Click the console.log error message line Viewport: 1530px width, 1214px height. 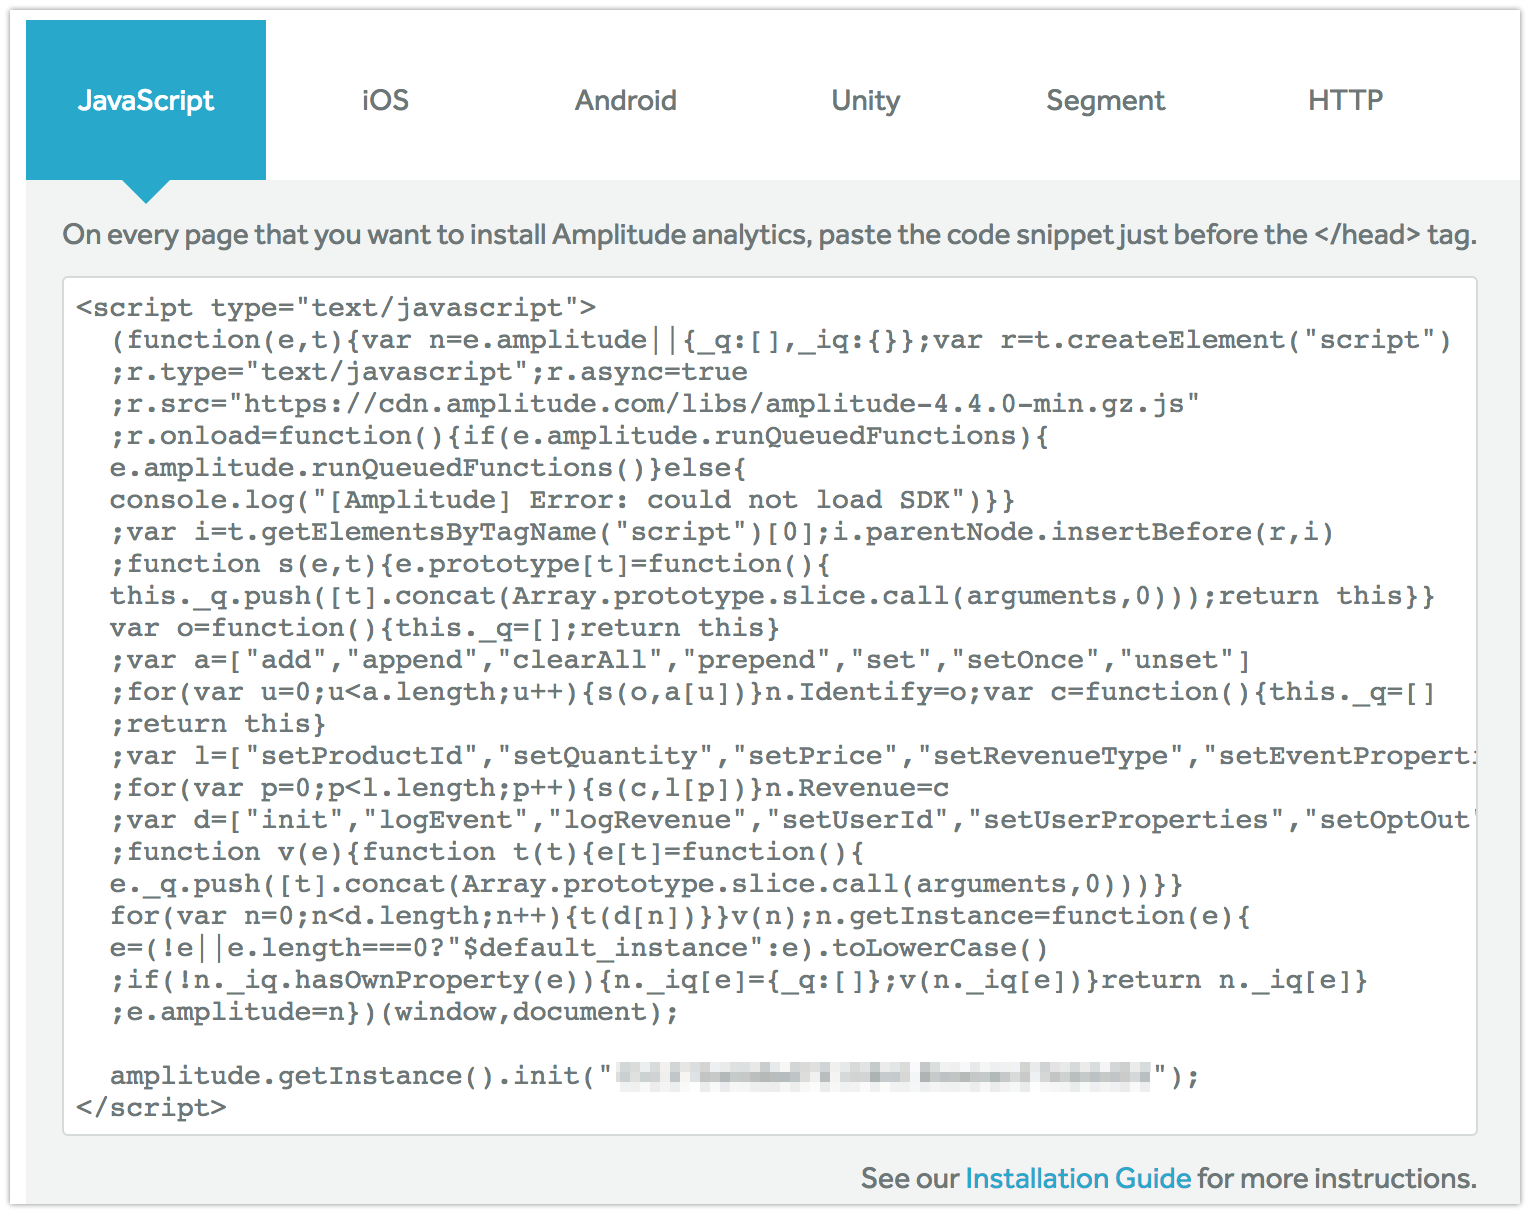click(560, 500)
